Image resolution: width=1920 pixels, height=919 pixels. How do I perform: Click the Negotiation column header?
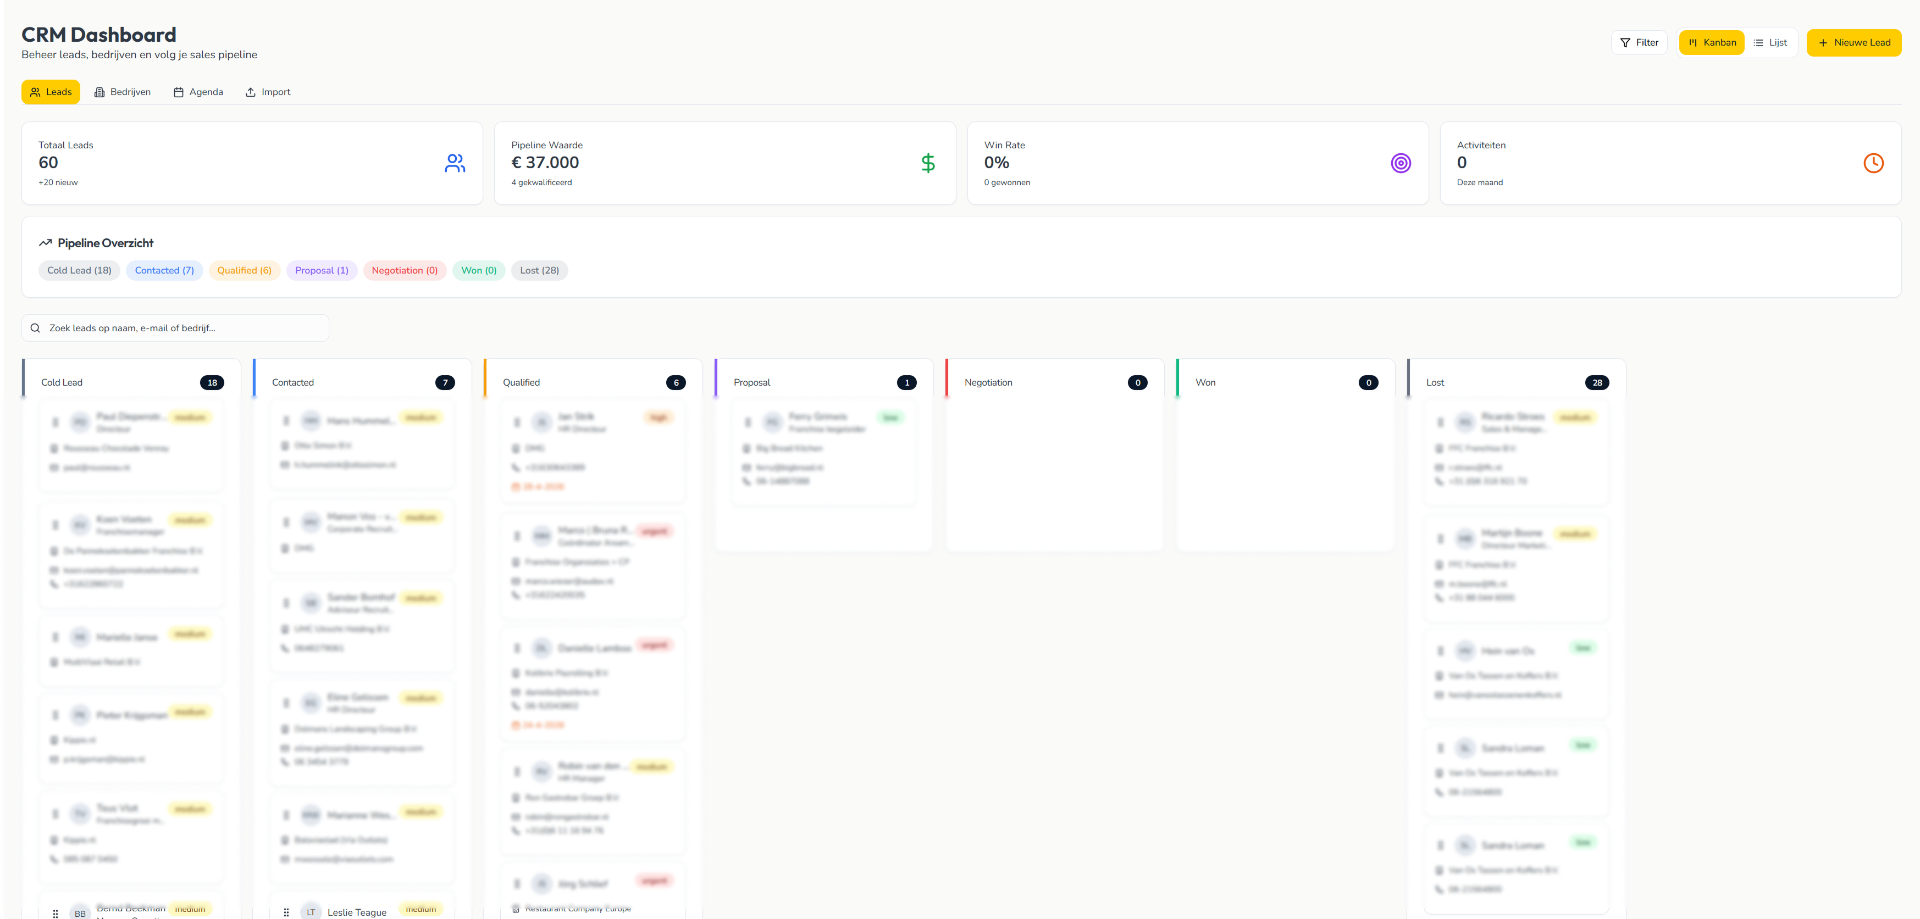click(x=988, y=383)
